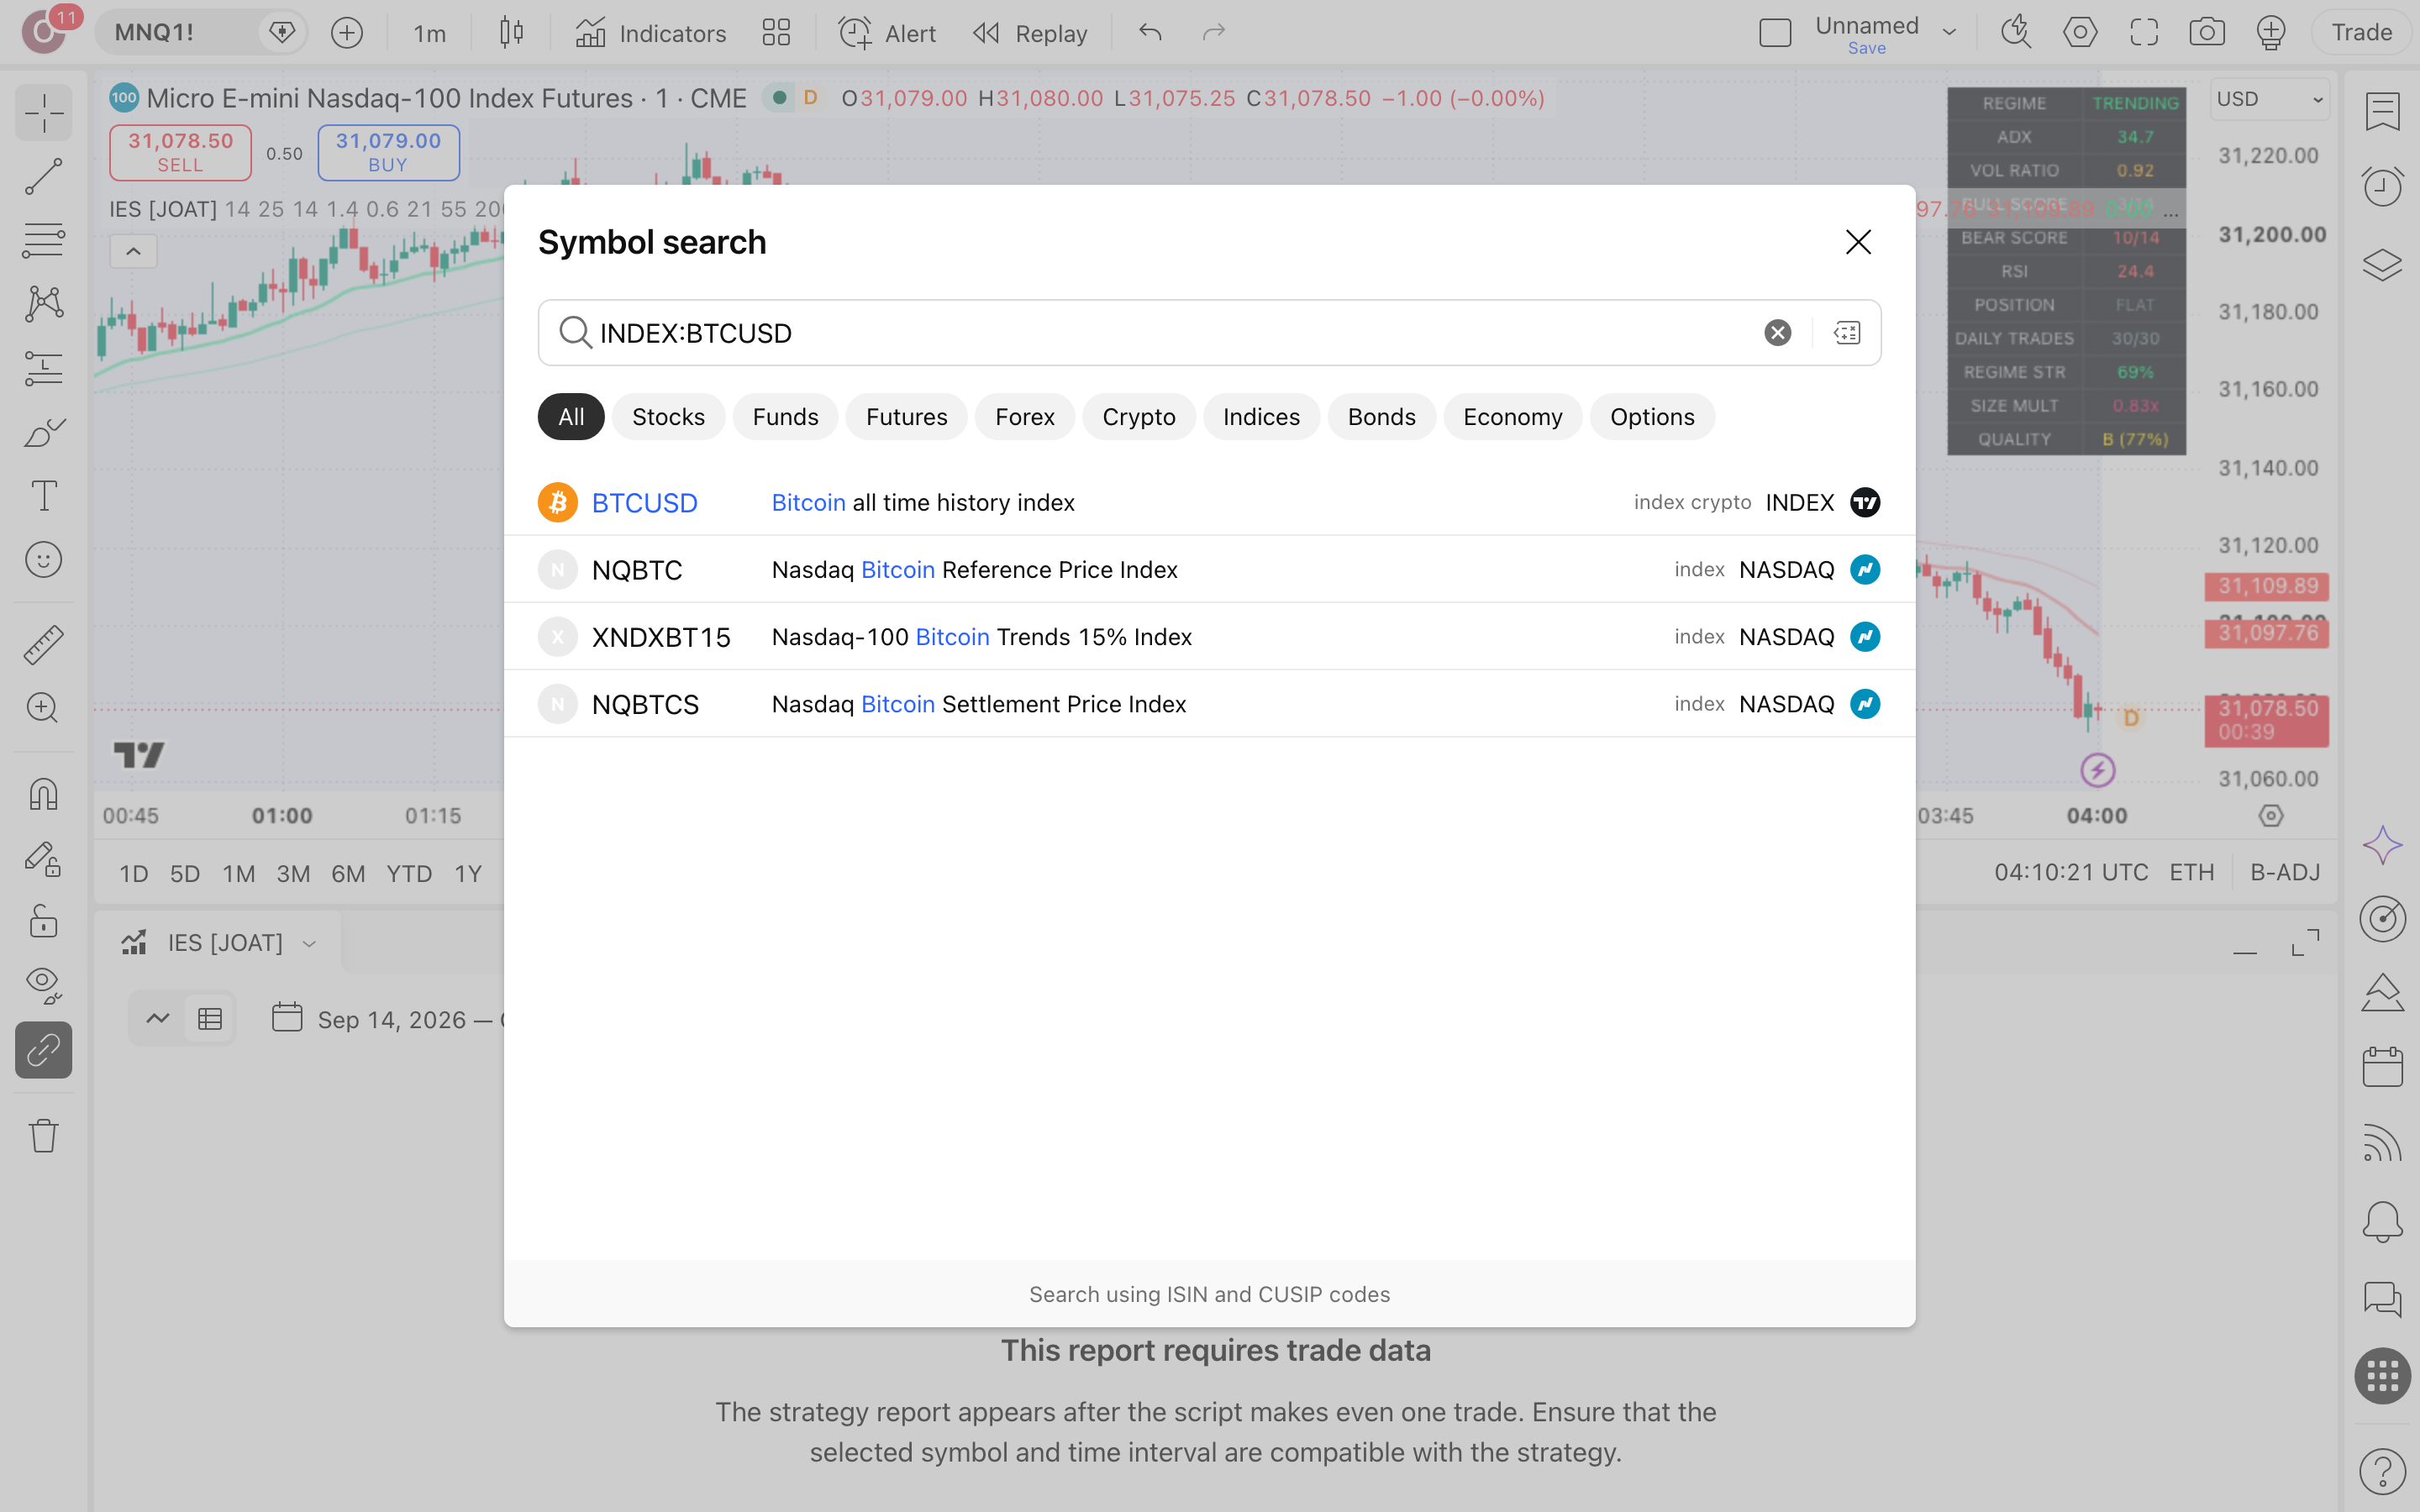Take a chart snapshot with the camera icon
This screenshot has width=2420, height=1512.
coord(2206,33)
